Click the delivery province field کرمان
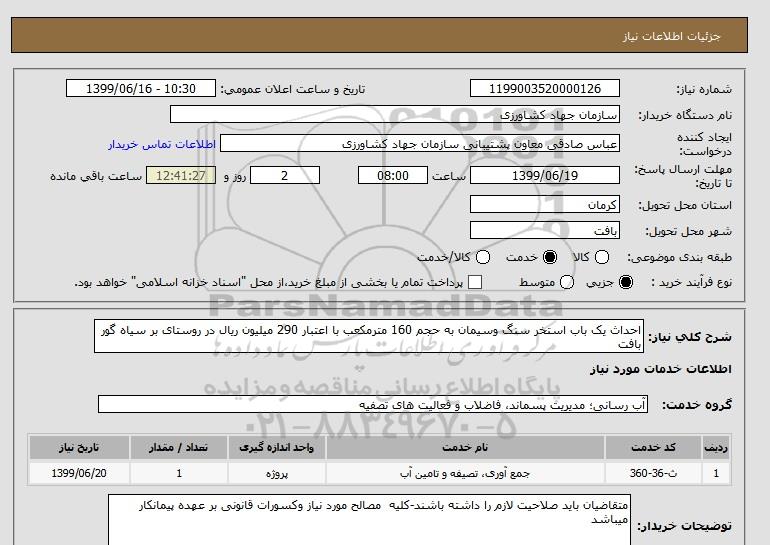Viewport: 770px width, 545px height. 545,204
